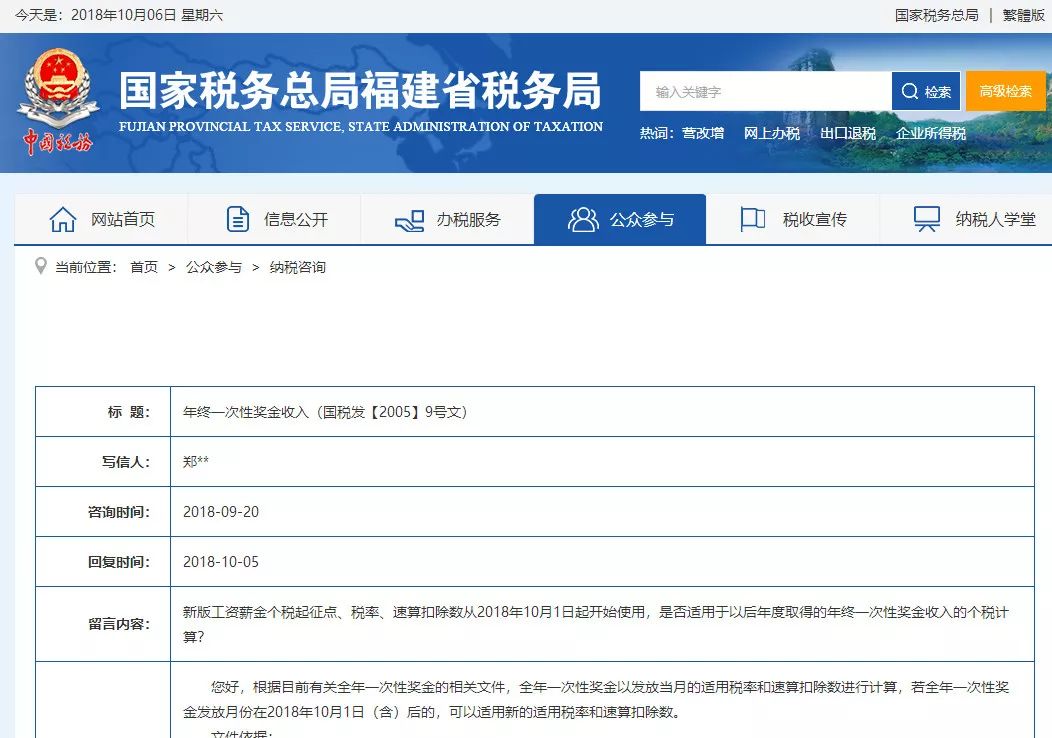This screenshot has height=738, width=1052.
Task: Click the date text 2018年10月06日 星期六
Action: tap(147, 15)
